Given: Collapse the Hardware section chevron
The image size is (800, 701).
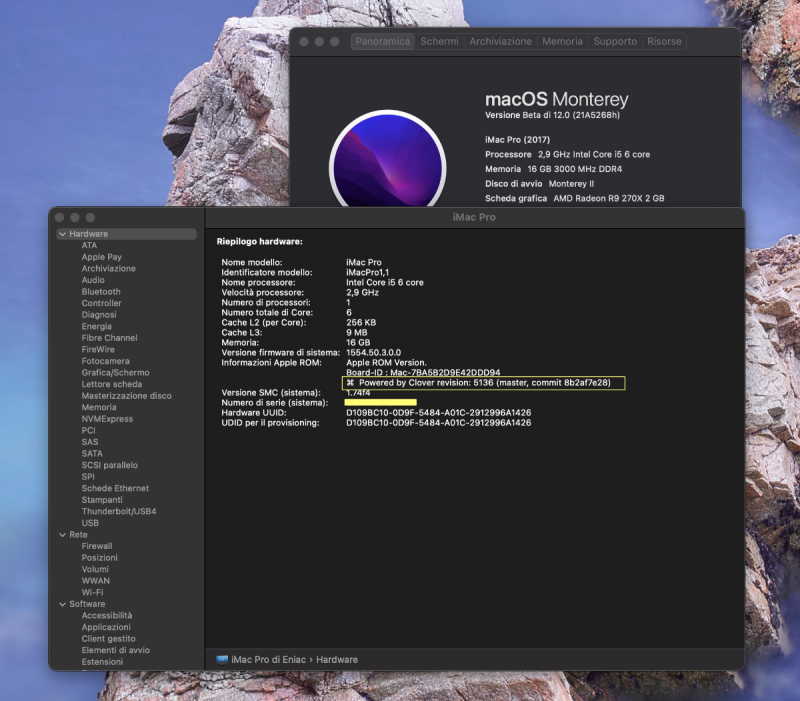Looking at the screenshot, I should pos(62,234).
